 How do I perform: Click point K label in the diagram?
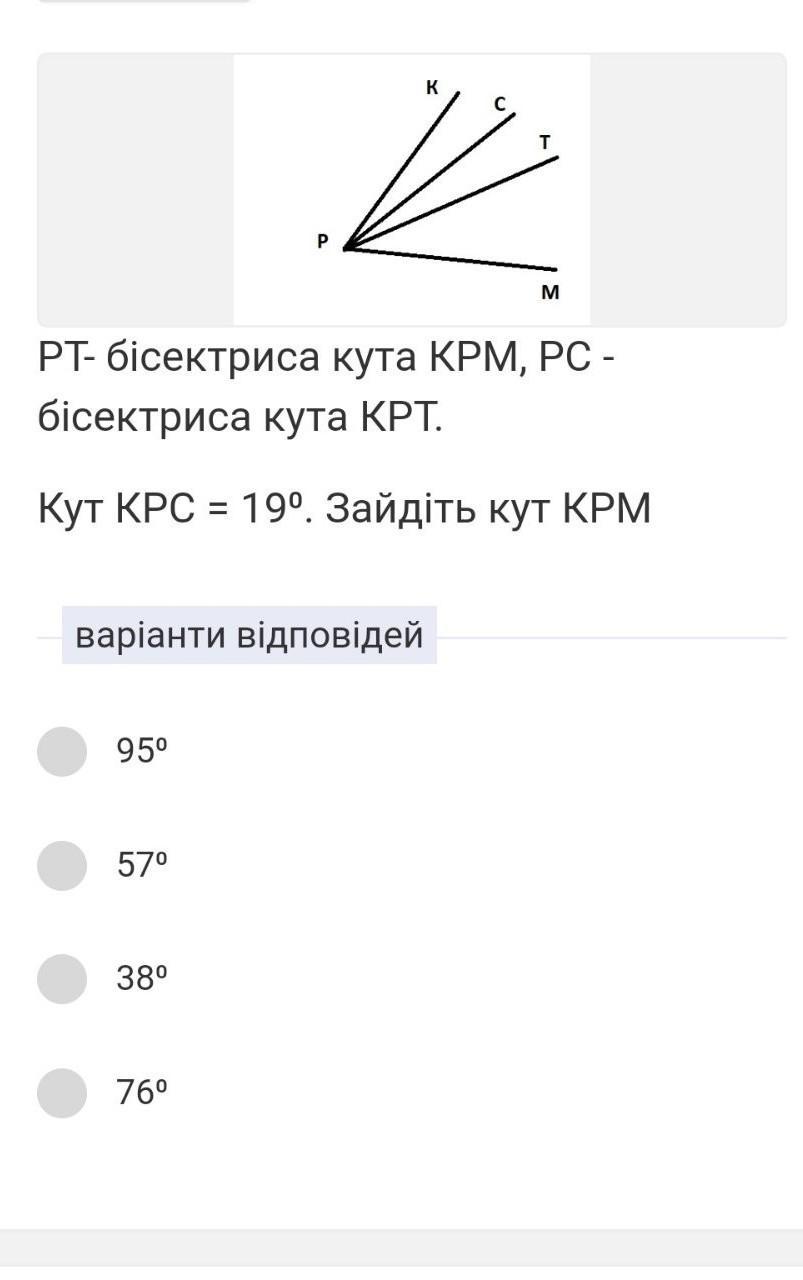[432, 88]
